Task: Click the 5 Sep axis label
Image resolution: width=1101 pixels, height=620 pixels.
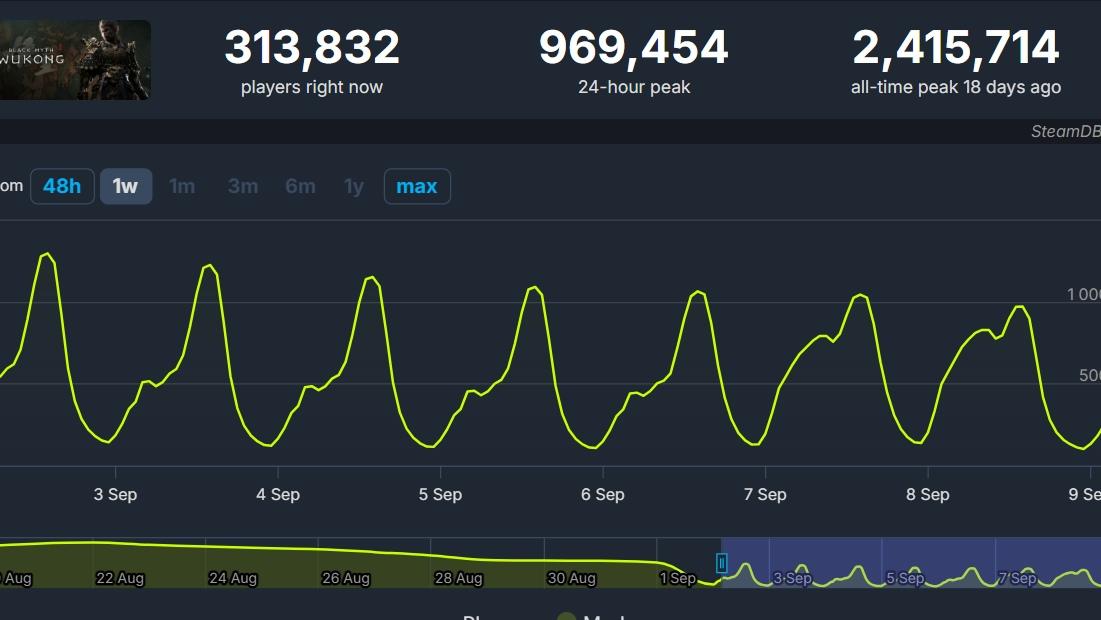Action: click(x=440, y=494)
